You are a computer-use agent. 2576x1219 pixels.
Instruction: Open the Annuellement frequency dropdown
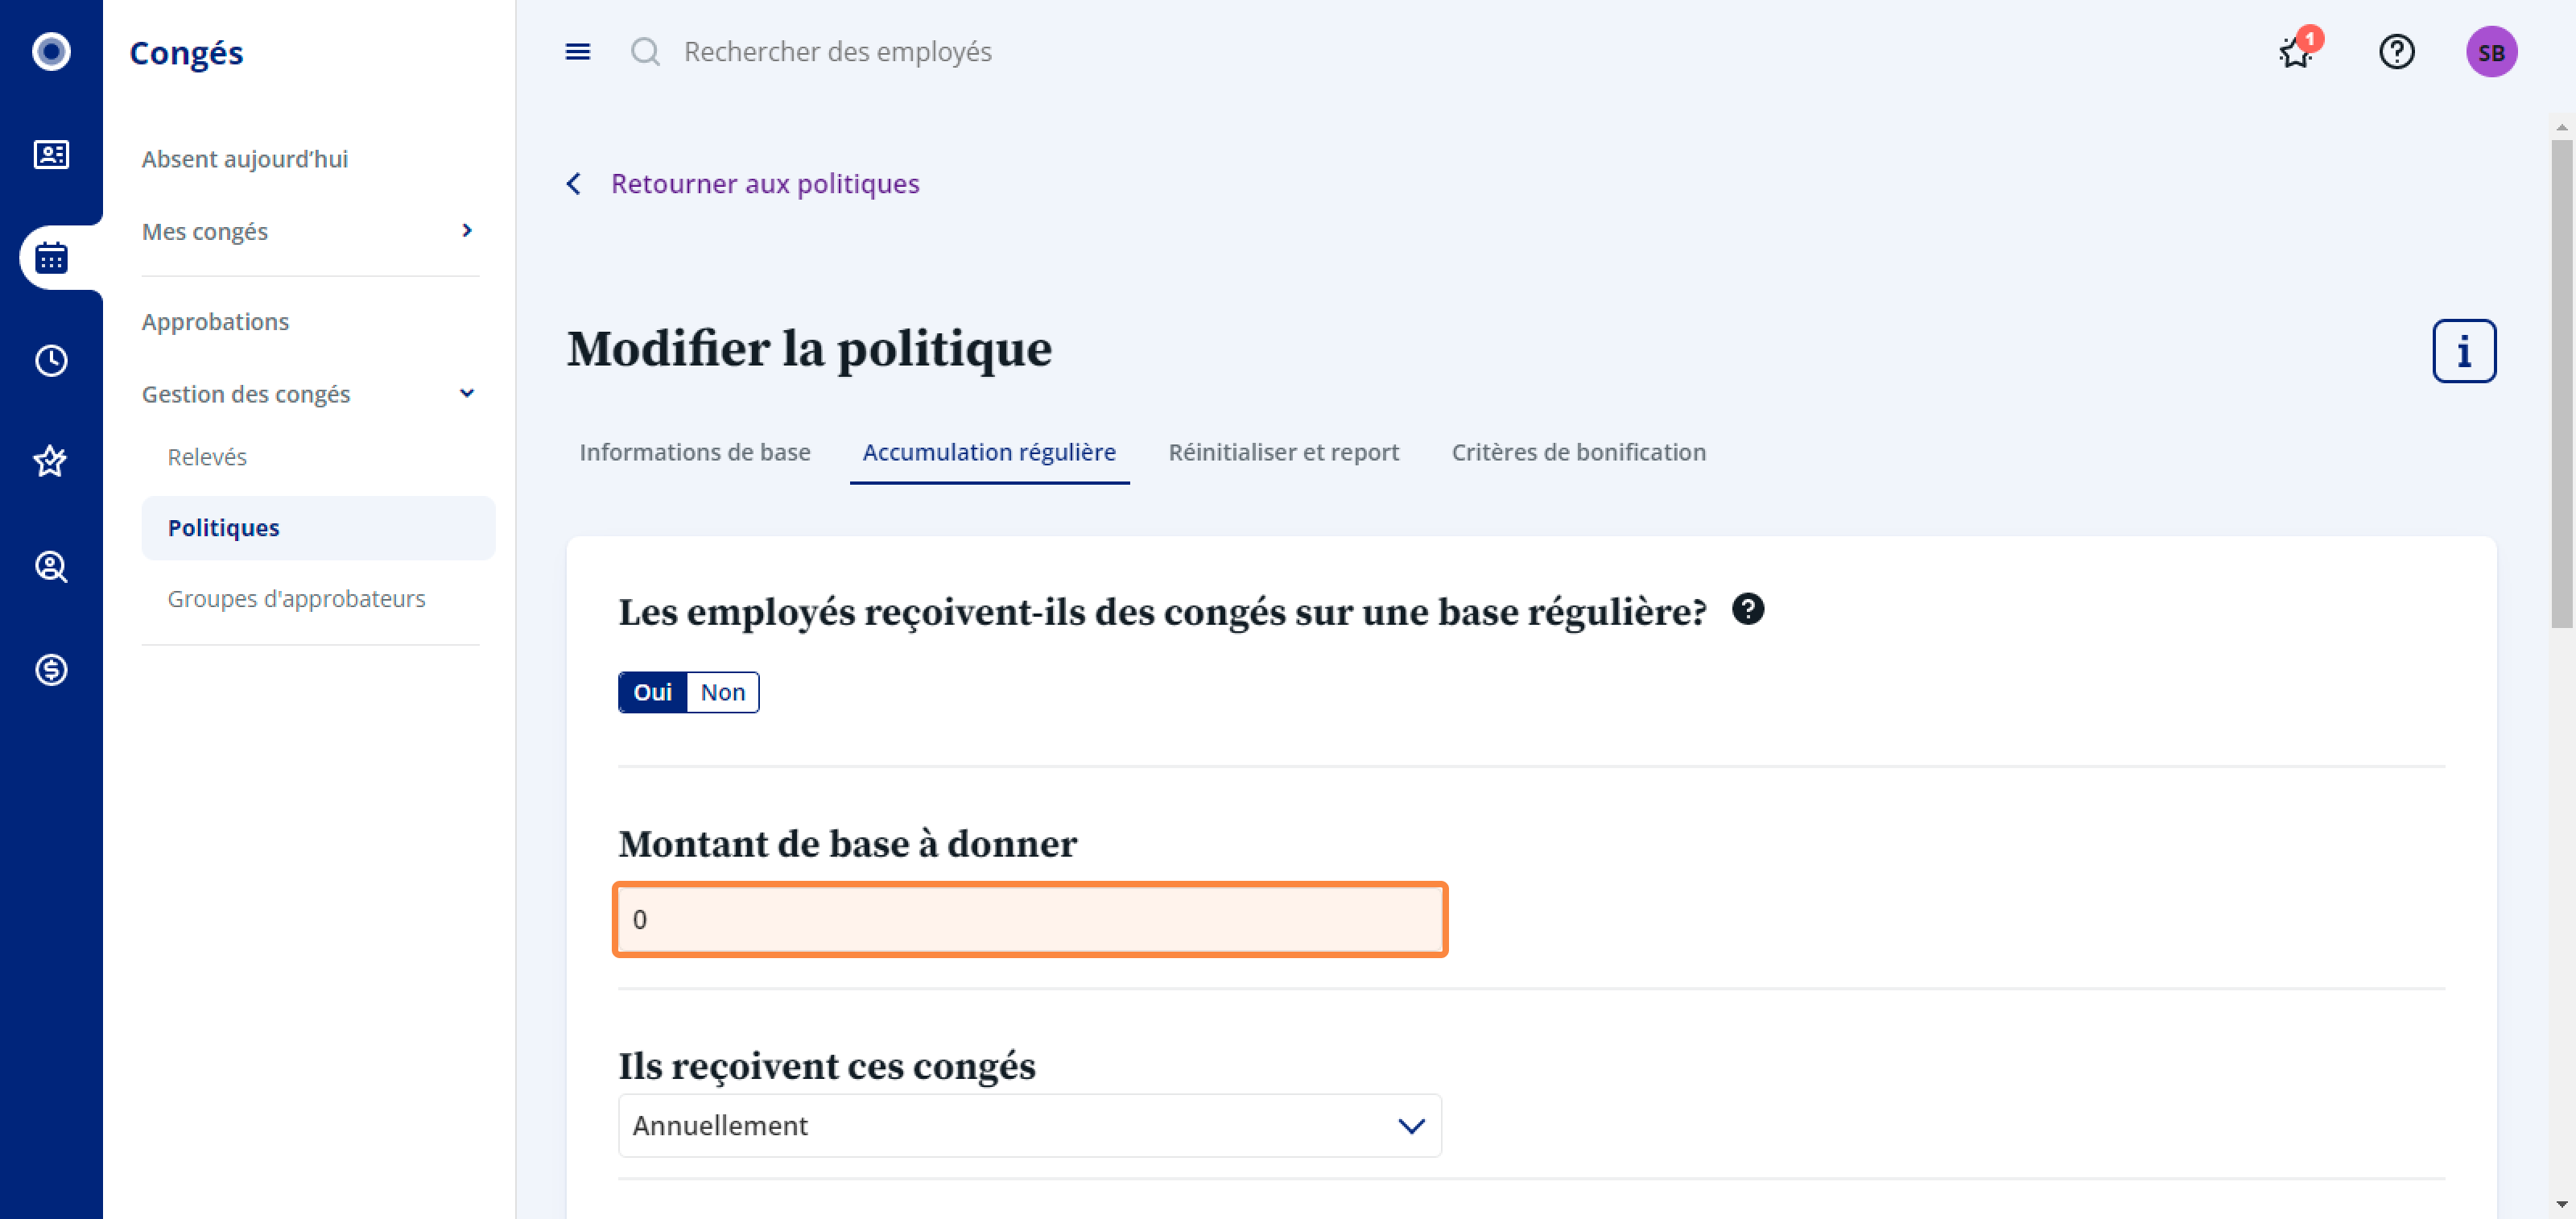click(1030, 1125)
